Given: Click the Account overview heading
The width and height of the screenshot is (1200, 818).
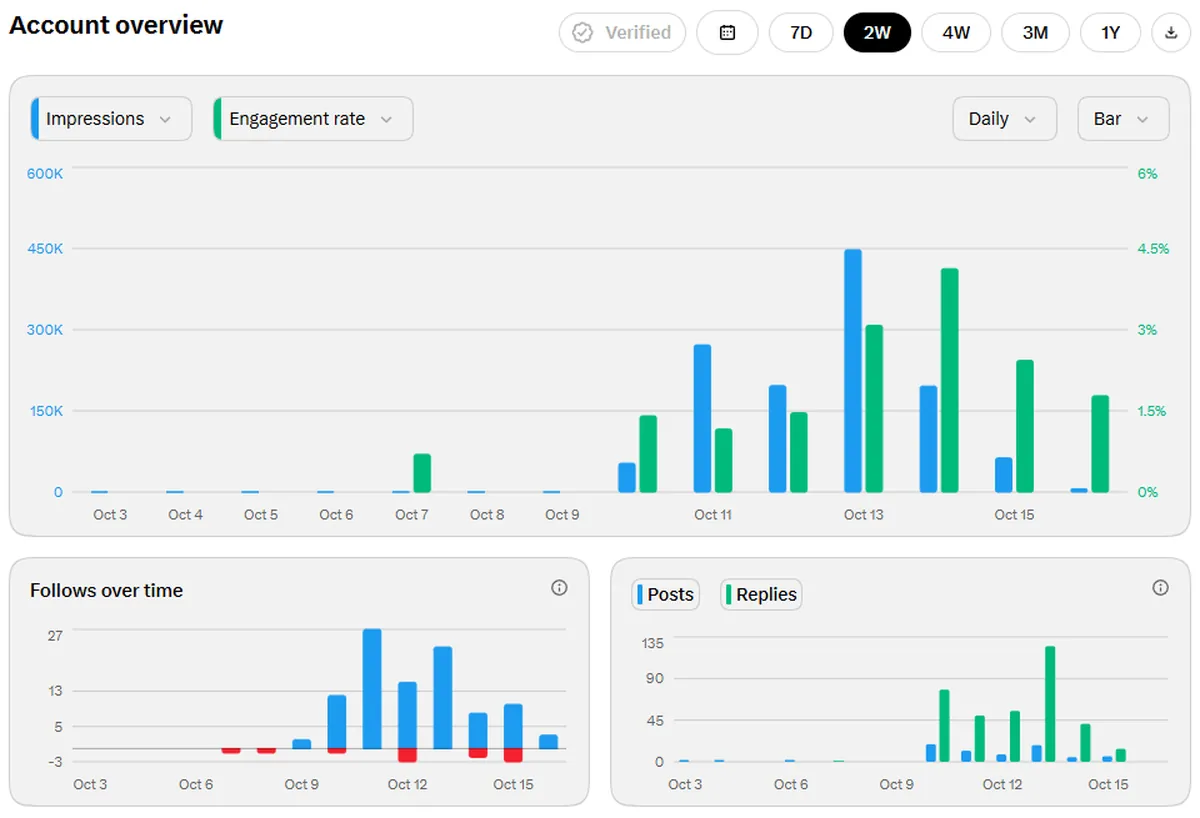Looking at the screenshot, I should pos(116,25).
